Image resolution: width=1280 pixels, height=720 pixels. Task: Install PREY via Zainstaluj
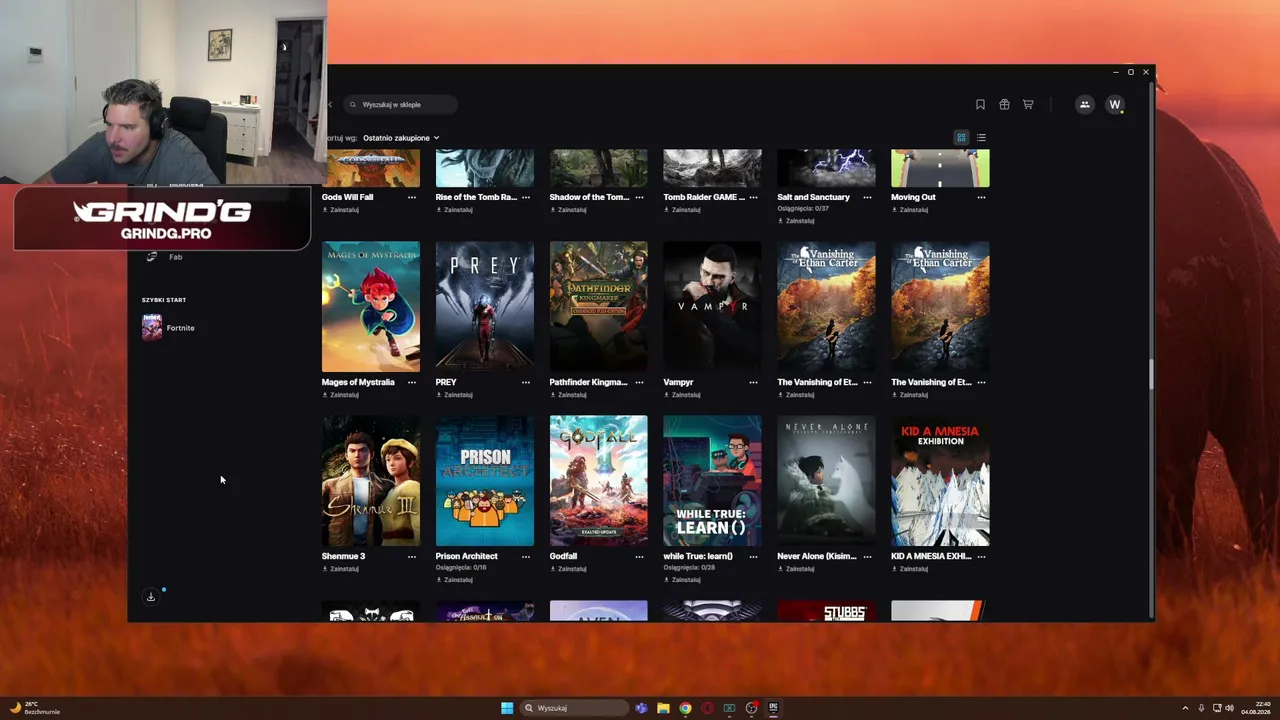(x=455, y=395)
